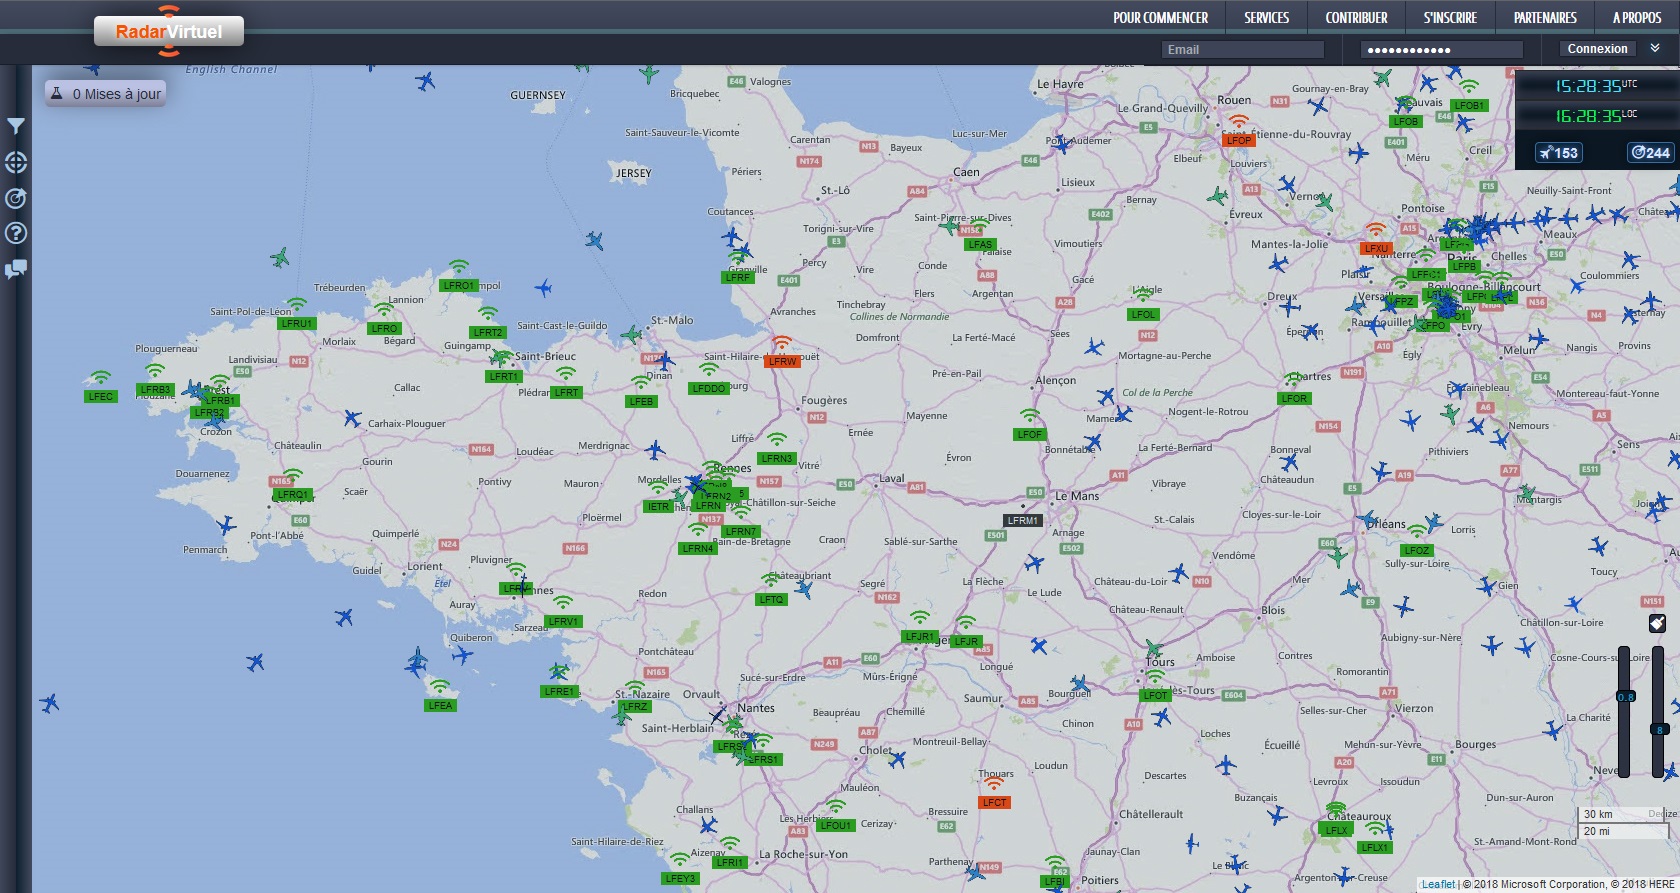Toggle the aircraft count 153 badge
Viewport: 1680px width, 893px height.
click(x=1559, y=153)
